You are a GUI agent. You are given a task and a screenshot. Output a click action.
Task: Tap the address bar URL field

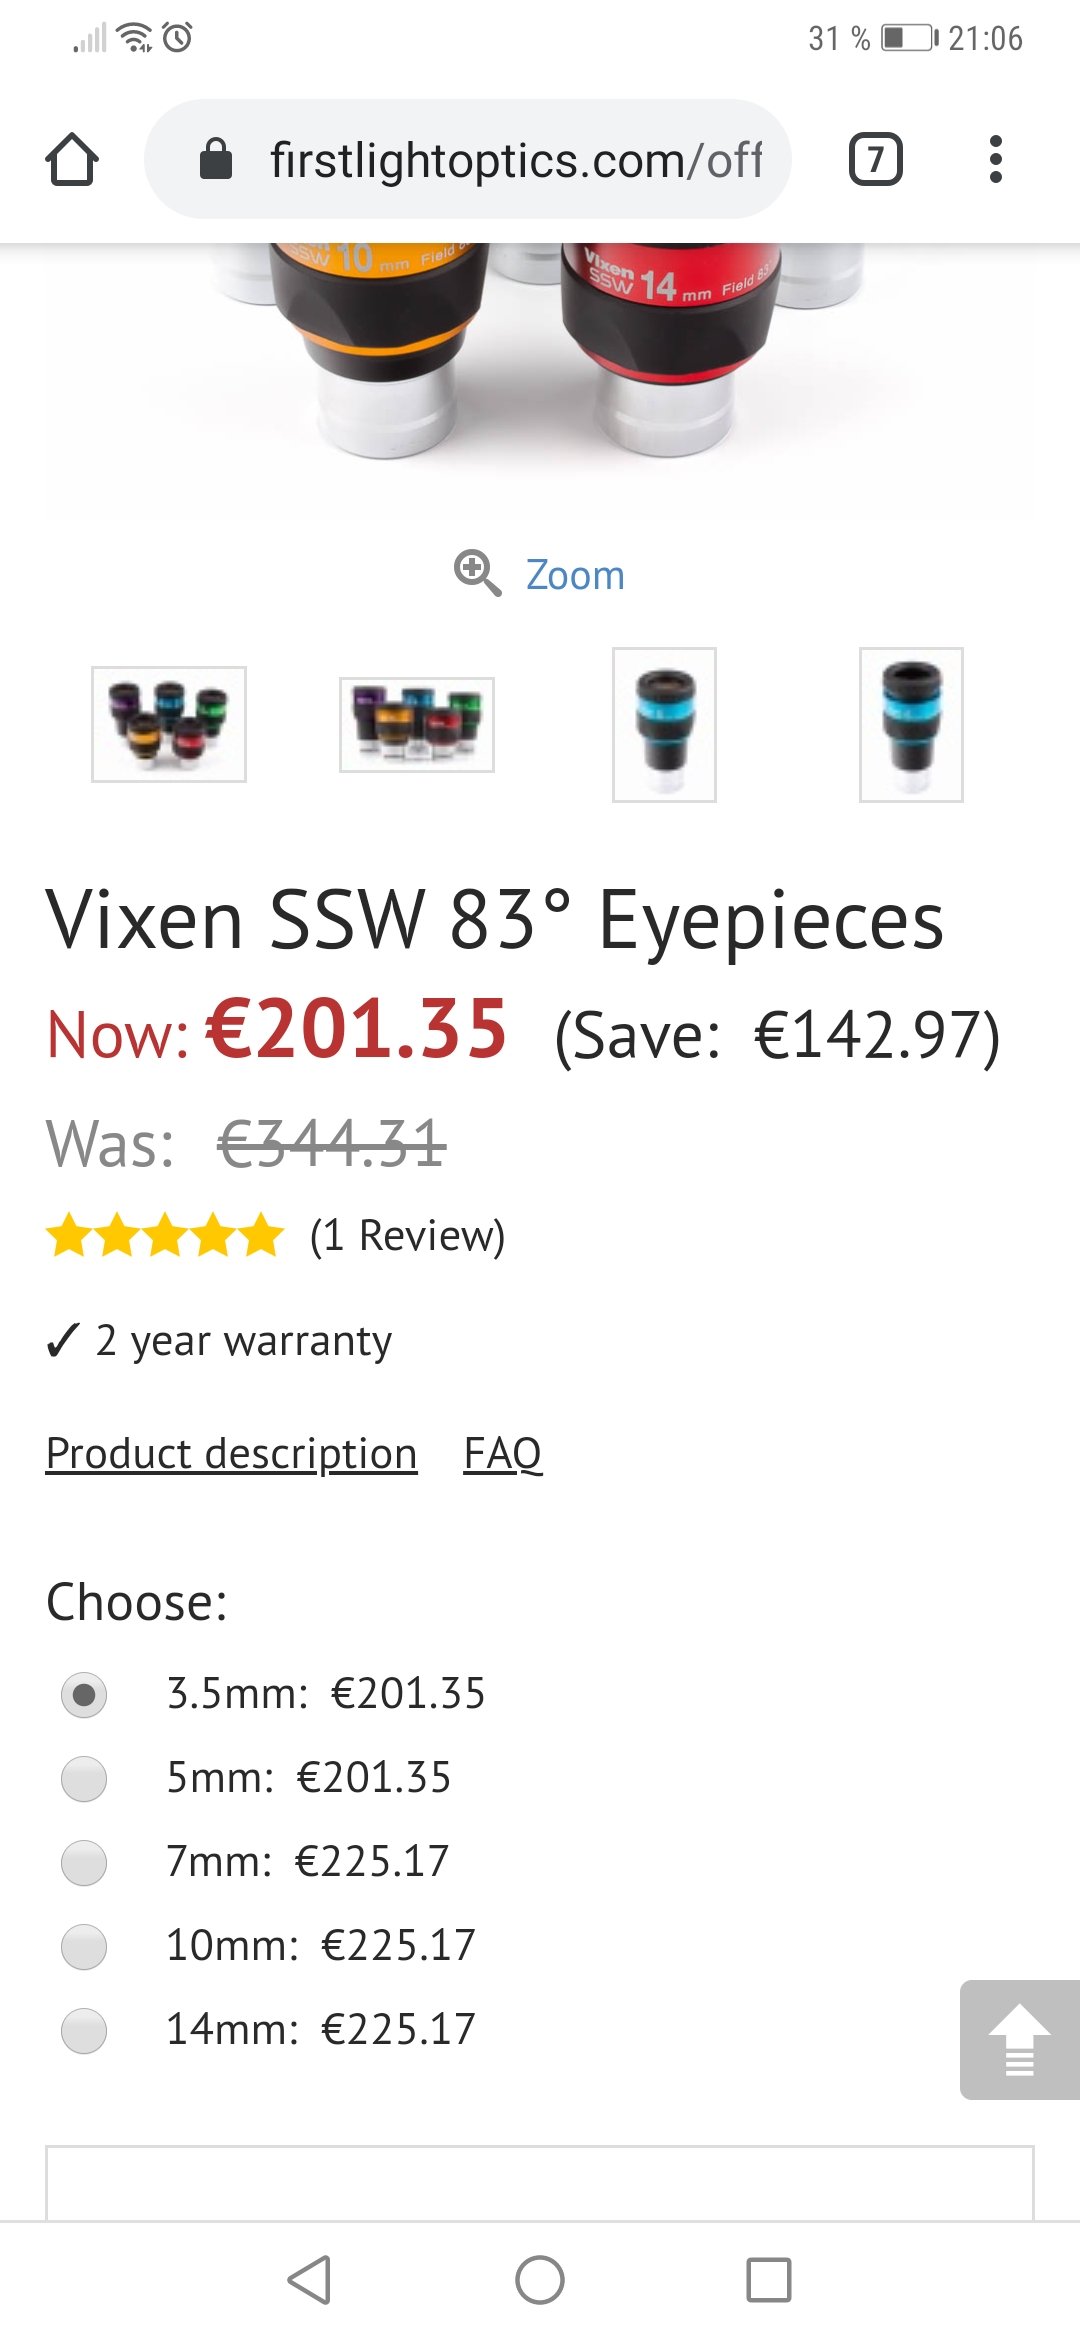point(515,160)
